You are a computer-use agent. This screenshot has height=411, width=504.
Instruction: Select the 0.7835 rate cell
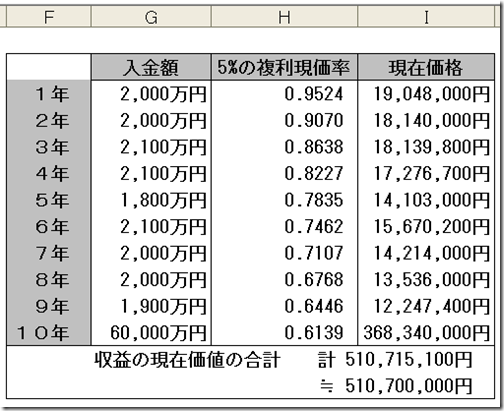coord(284,200)
